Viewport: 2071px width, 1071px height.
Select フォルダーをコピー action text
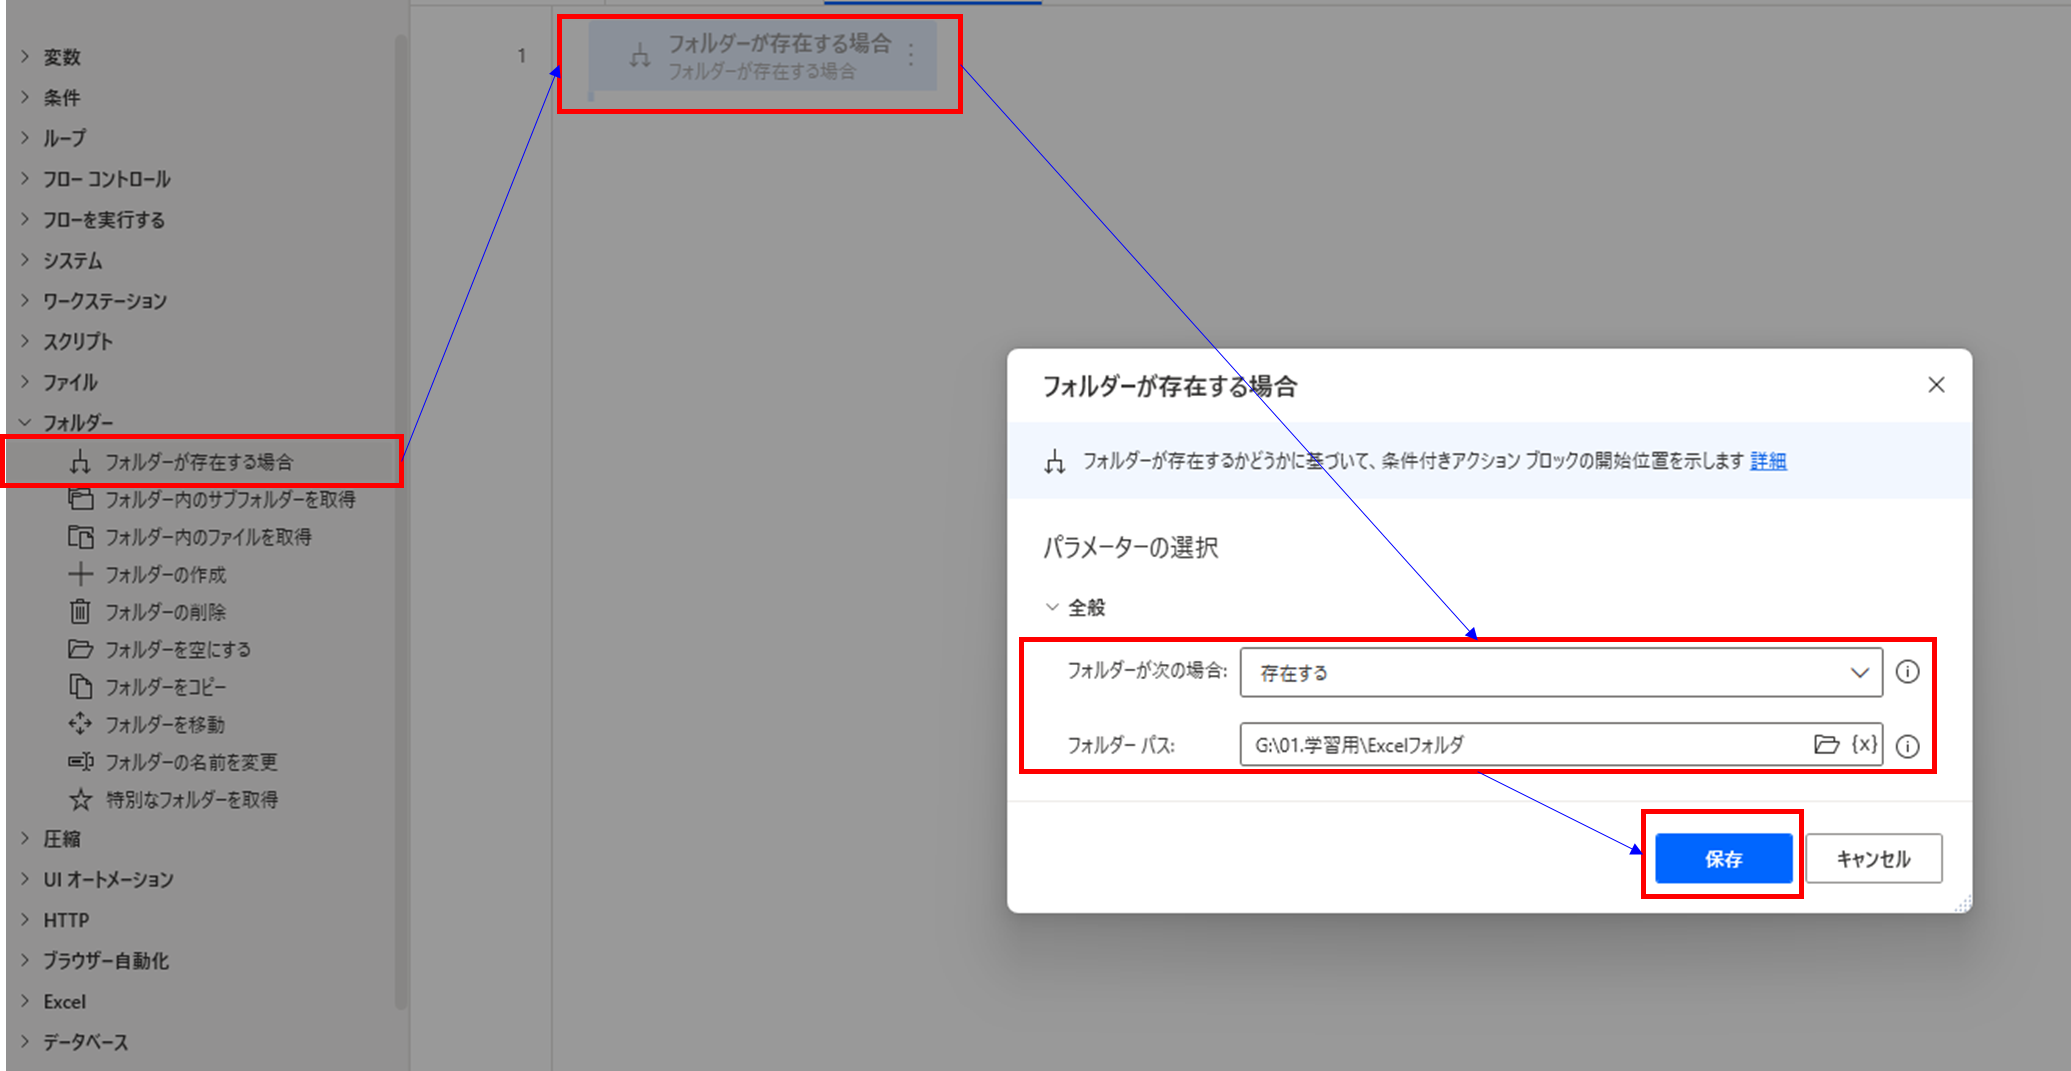[166, 686]
